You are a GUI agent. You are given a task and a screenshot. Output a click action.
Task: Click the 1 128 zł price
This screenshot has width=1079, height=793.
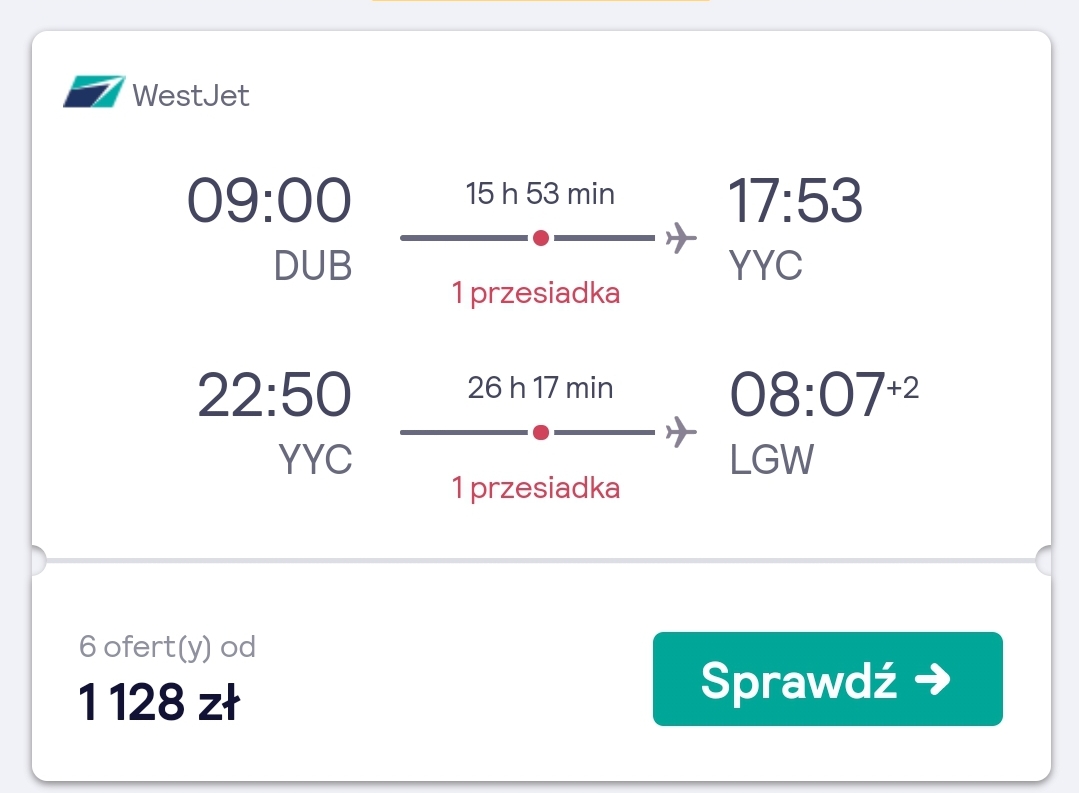[159, 702]
